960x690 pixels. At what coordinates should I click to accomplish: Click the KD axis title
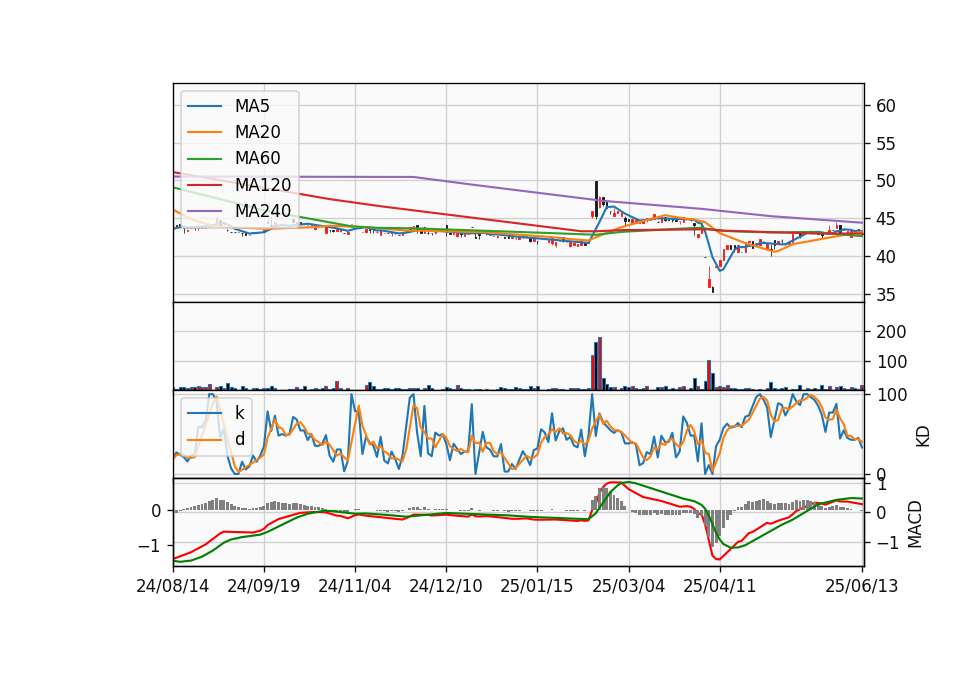(923, 437)
